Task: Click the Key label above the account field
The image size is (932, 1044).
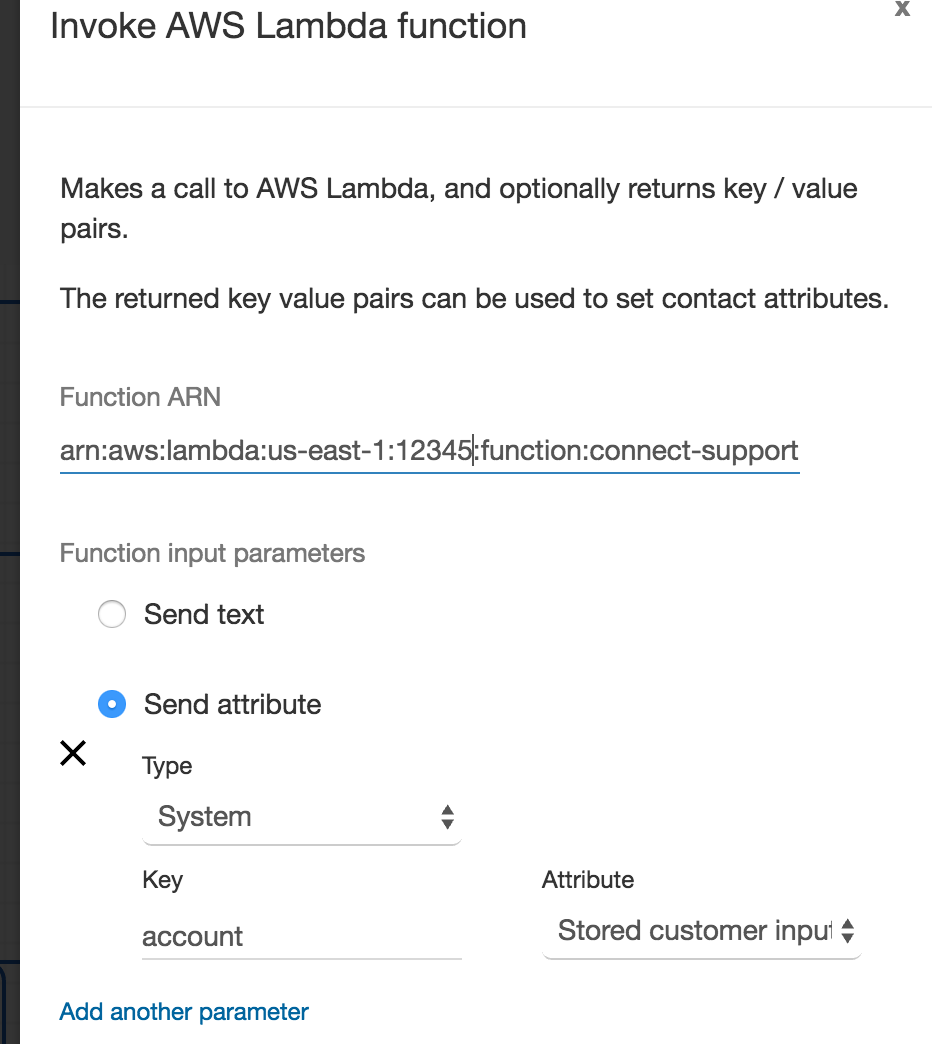Action: point(162,880)
